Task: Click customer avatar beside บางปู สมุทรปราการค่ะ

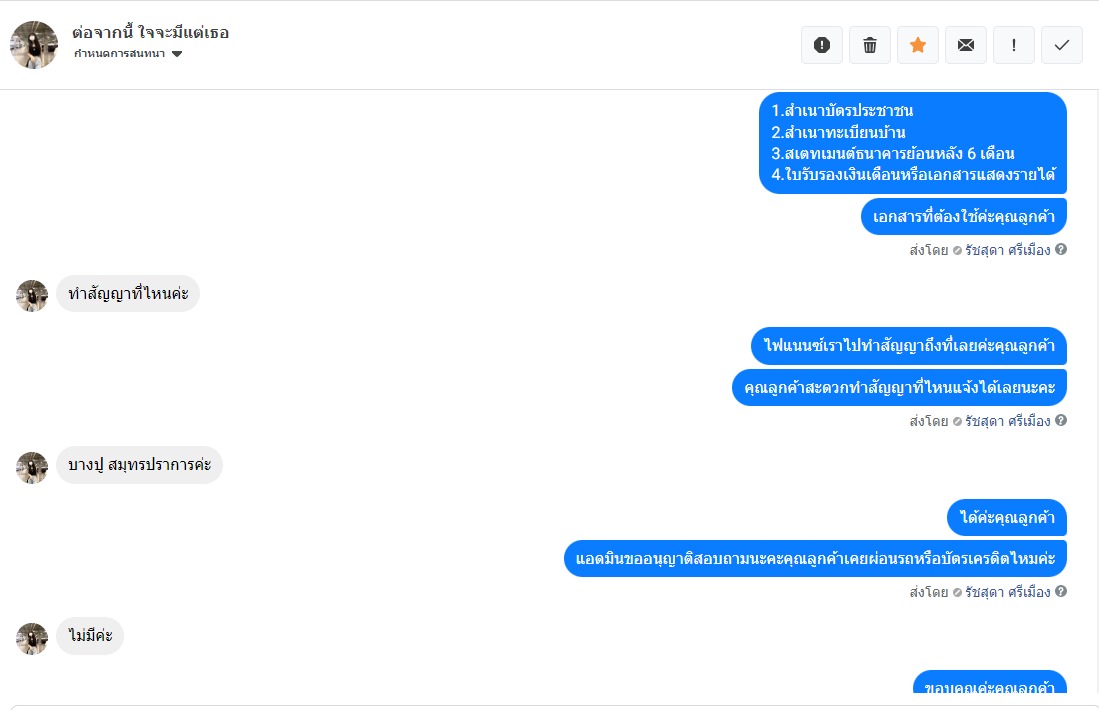Action: [x=32, y=467]
